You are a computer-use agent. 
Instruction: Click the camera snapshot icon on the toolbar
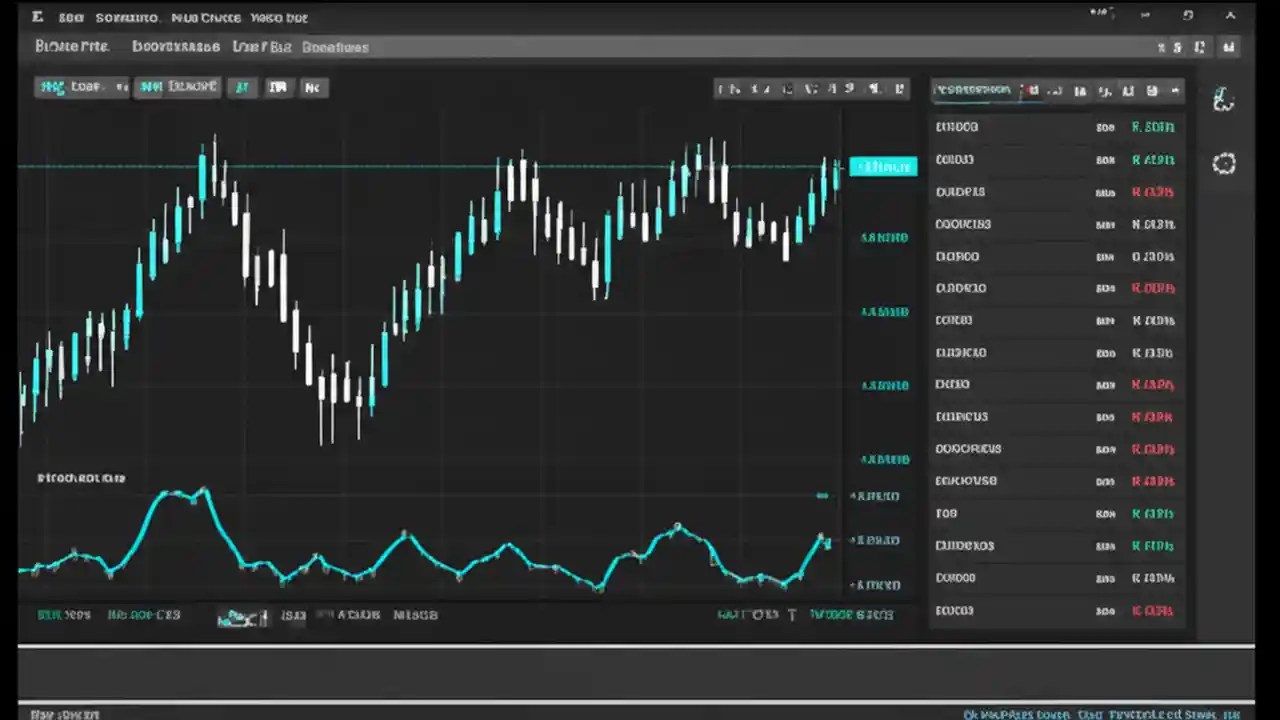click(873, 89)
